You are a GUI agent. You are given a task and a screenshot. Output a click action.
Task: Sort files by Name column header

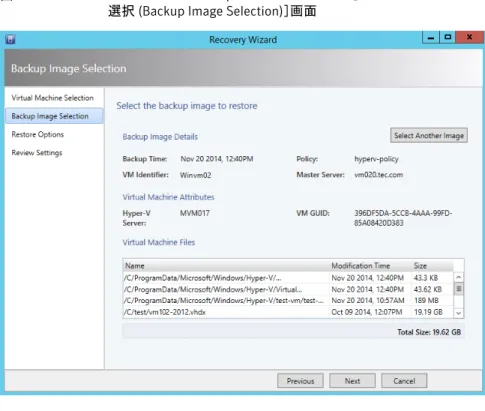(227, 266)
